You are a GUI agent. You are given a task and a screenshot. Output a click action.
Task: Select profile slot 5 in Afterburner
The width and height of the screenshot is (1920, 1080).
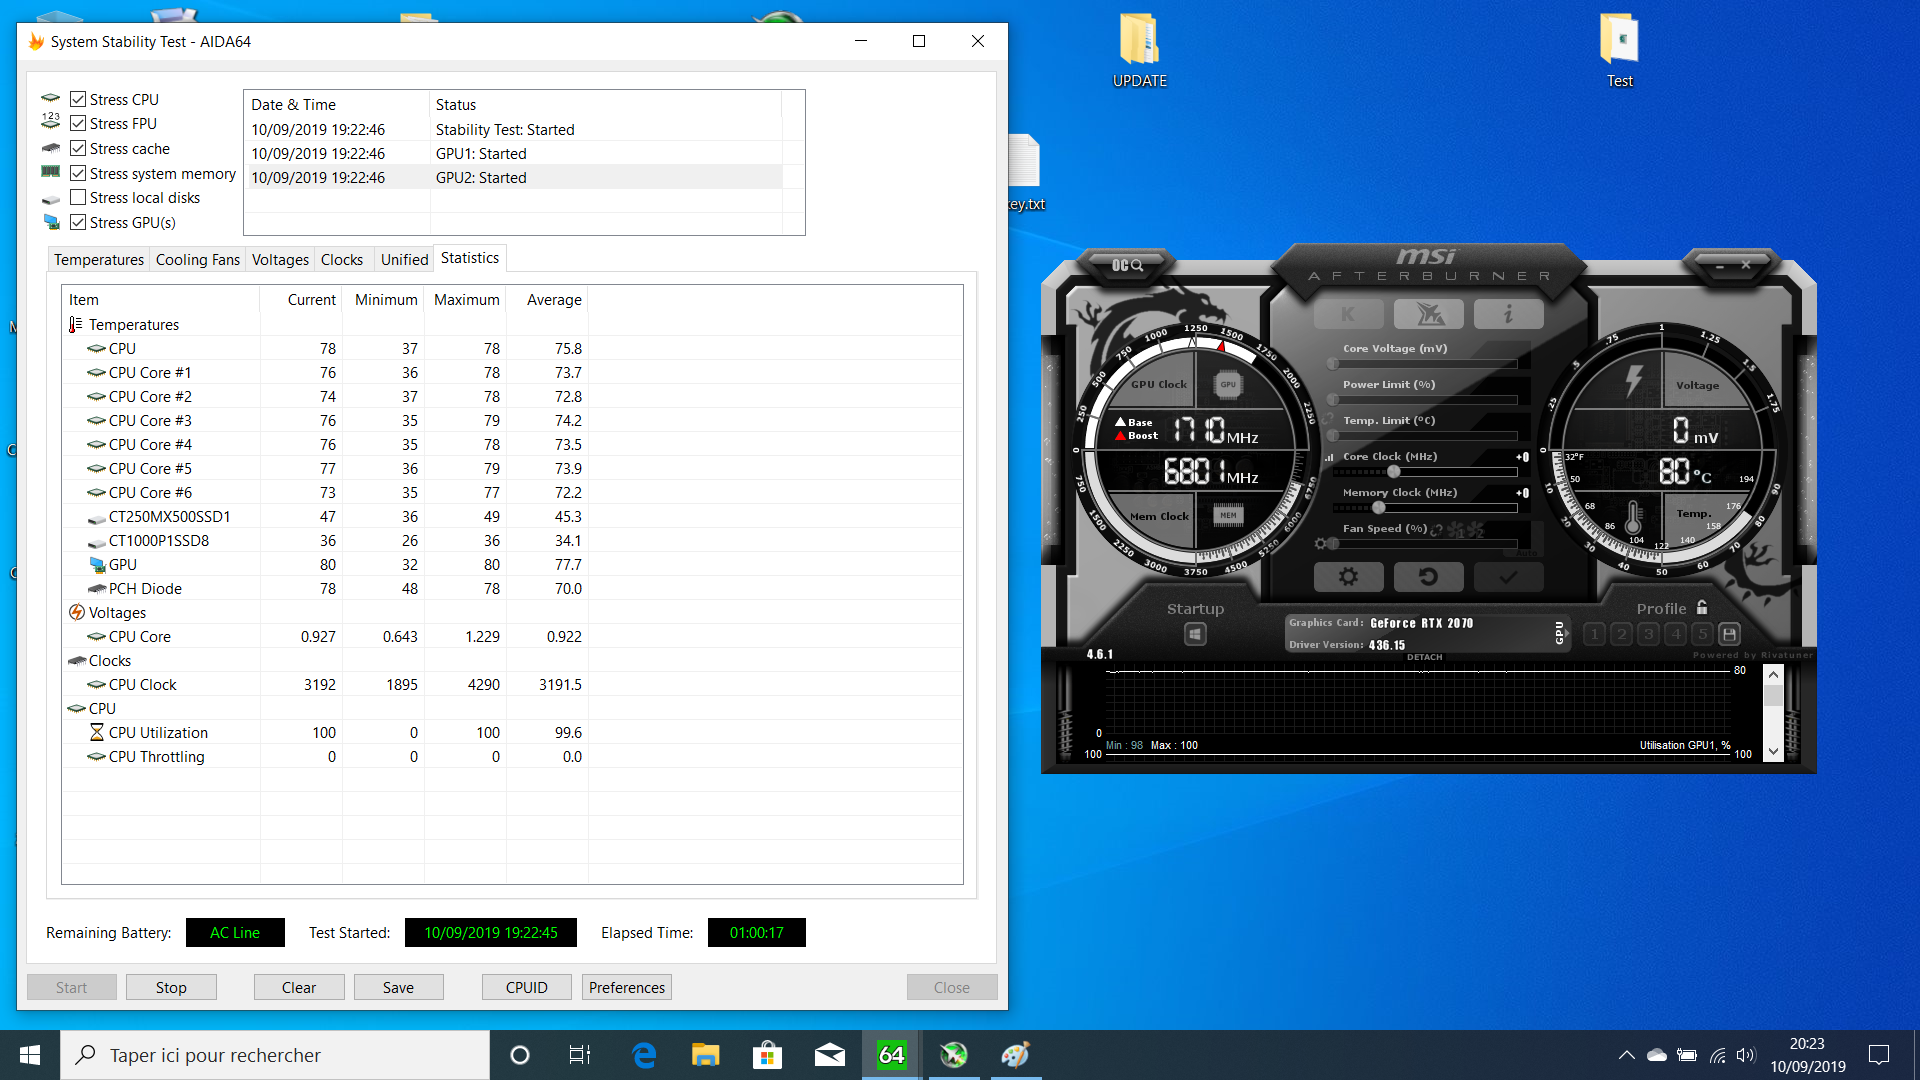point(1703,634)
